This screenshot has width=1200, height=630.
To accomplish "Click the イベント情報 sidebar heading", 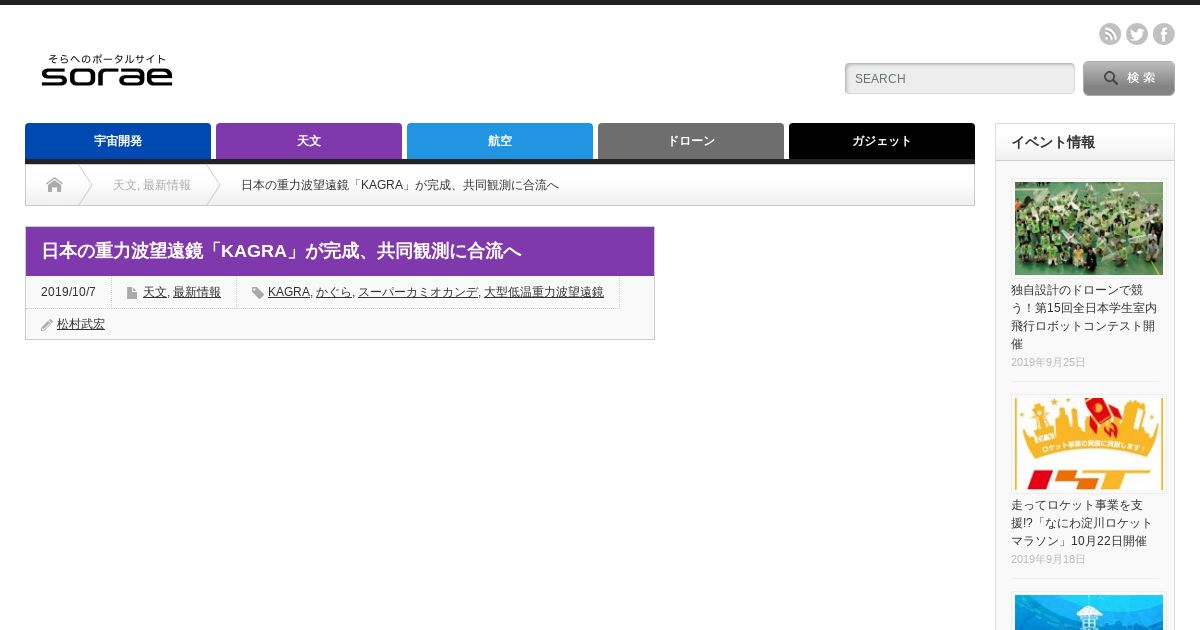I will tap(1053, 142).
